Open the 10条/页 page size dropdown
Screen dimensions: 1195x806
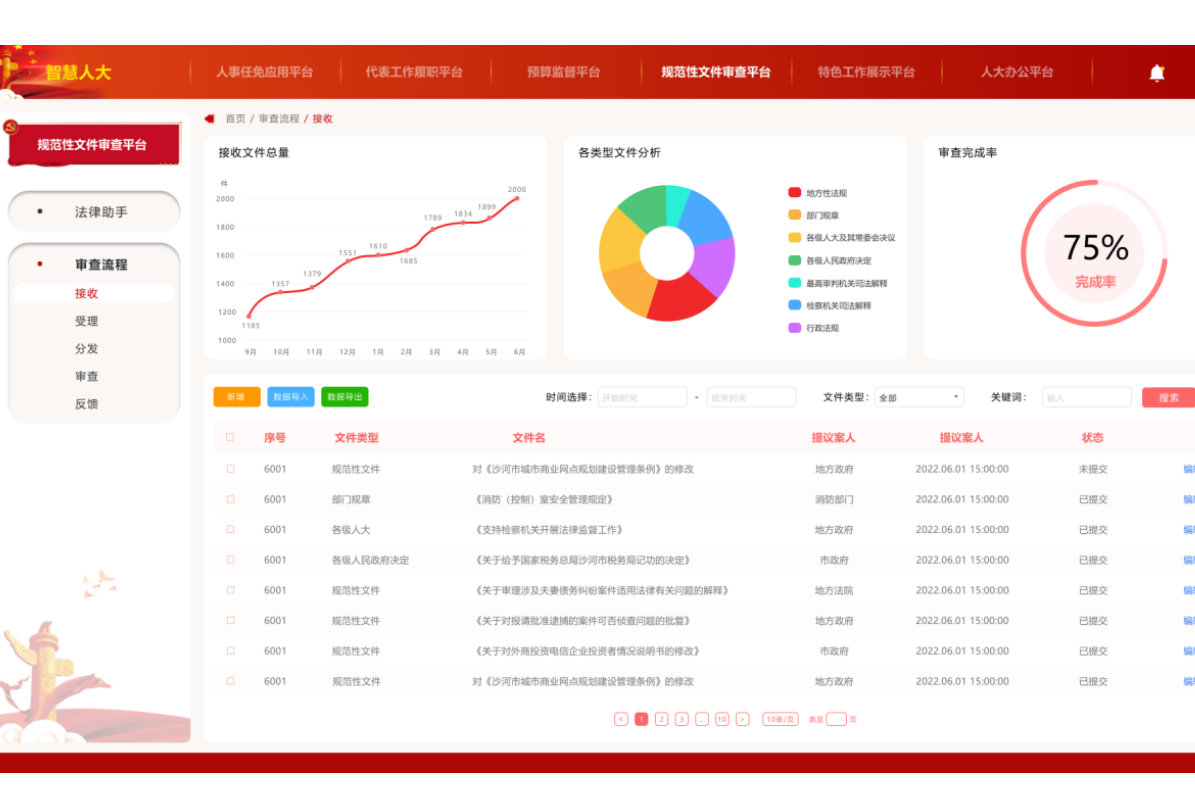click(x=780, y=719)
